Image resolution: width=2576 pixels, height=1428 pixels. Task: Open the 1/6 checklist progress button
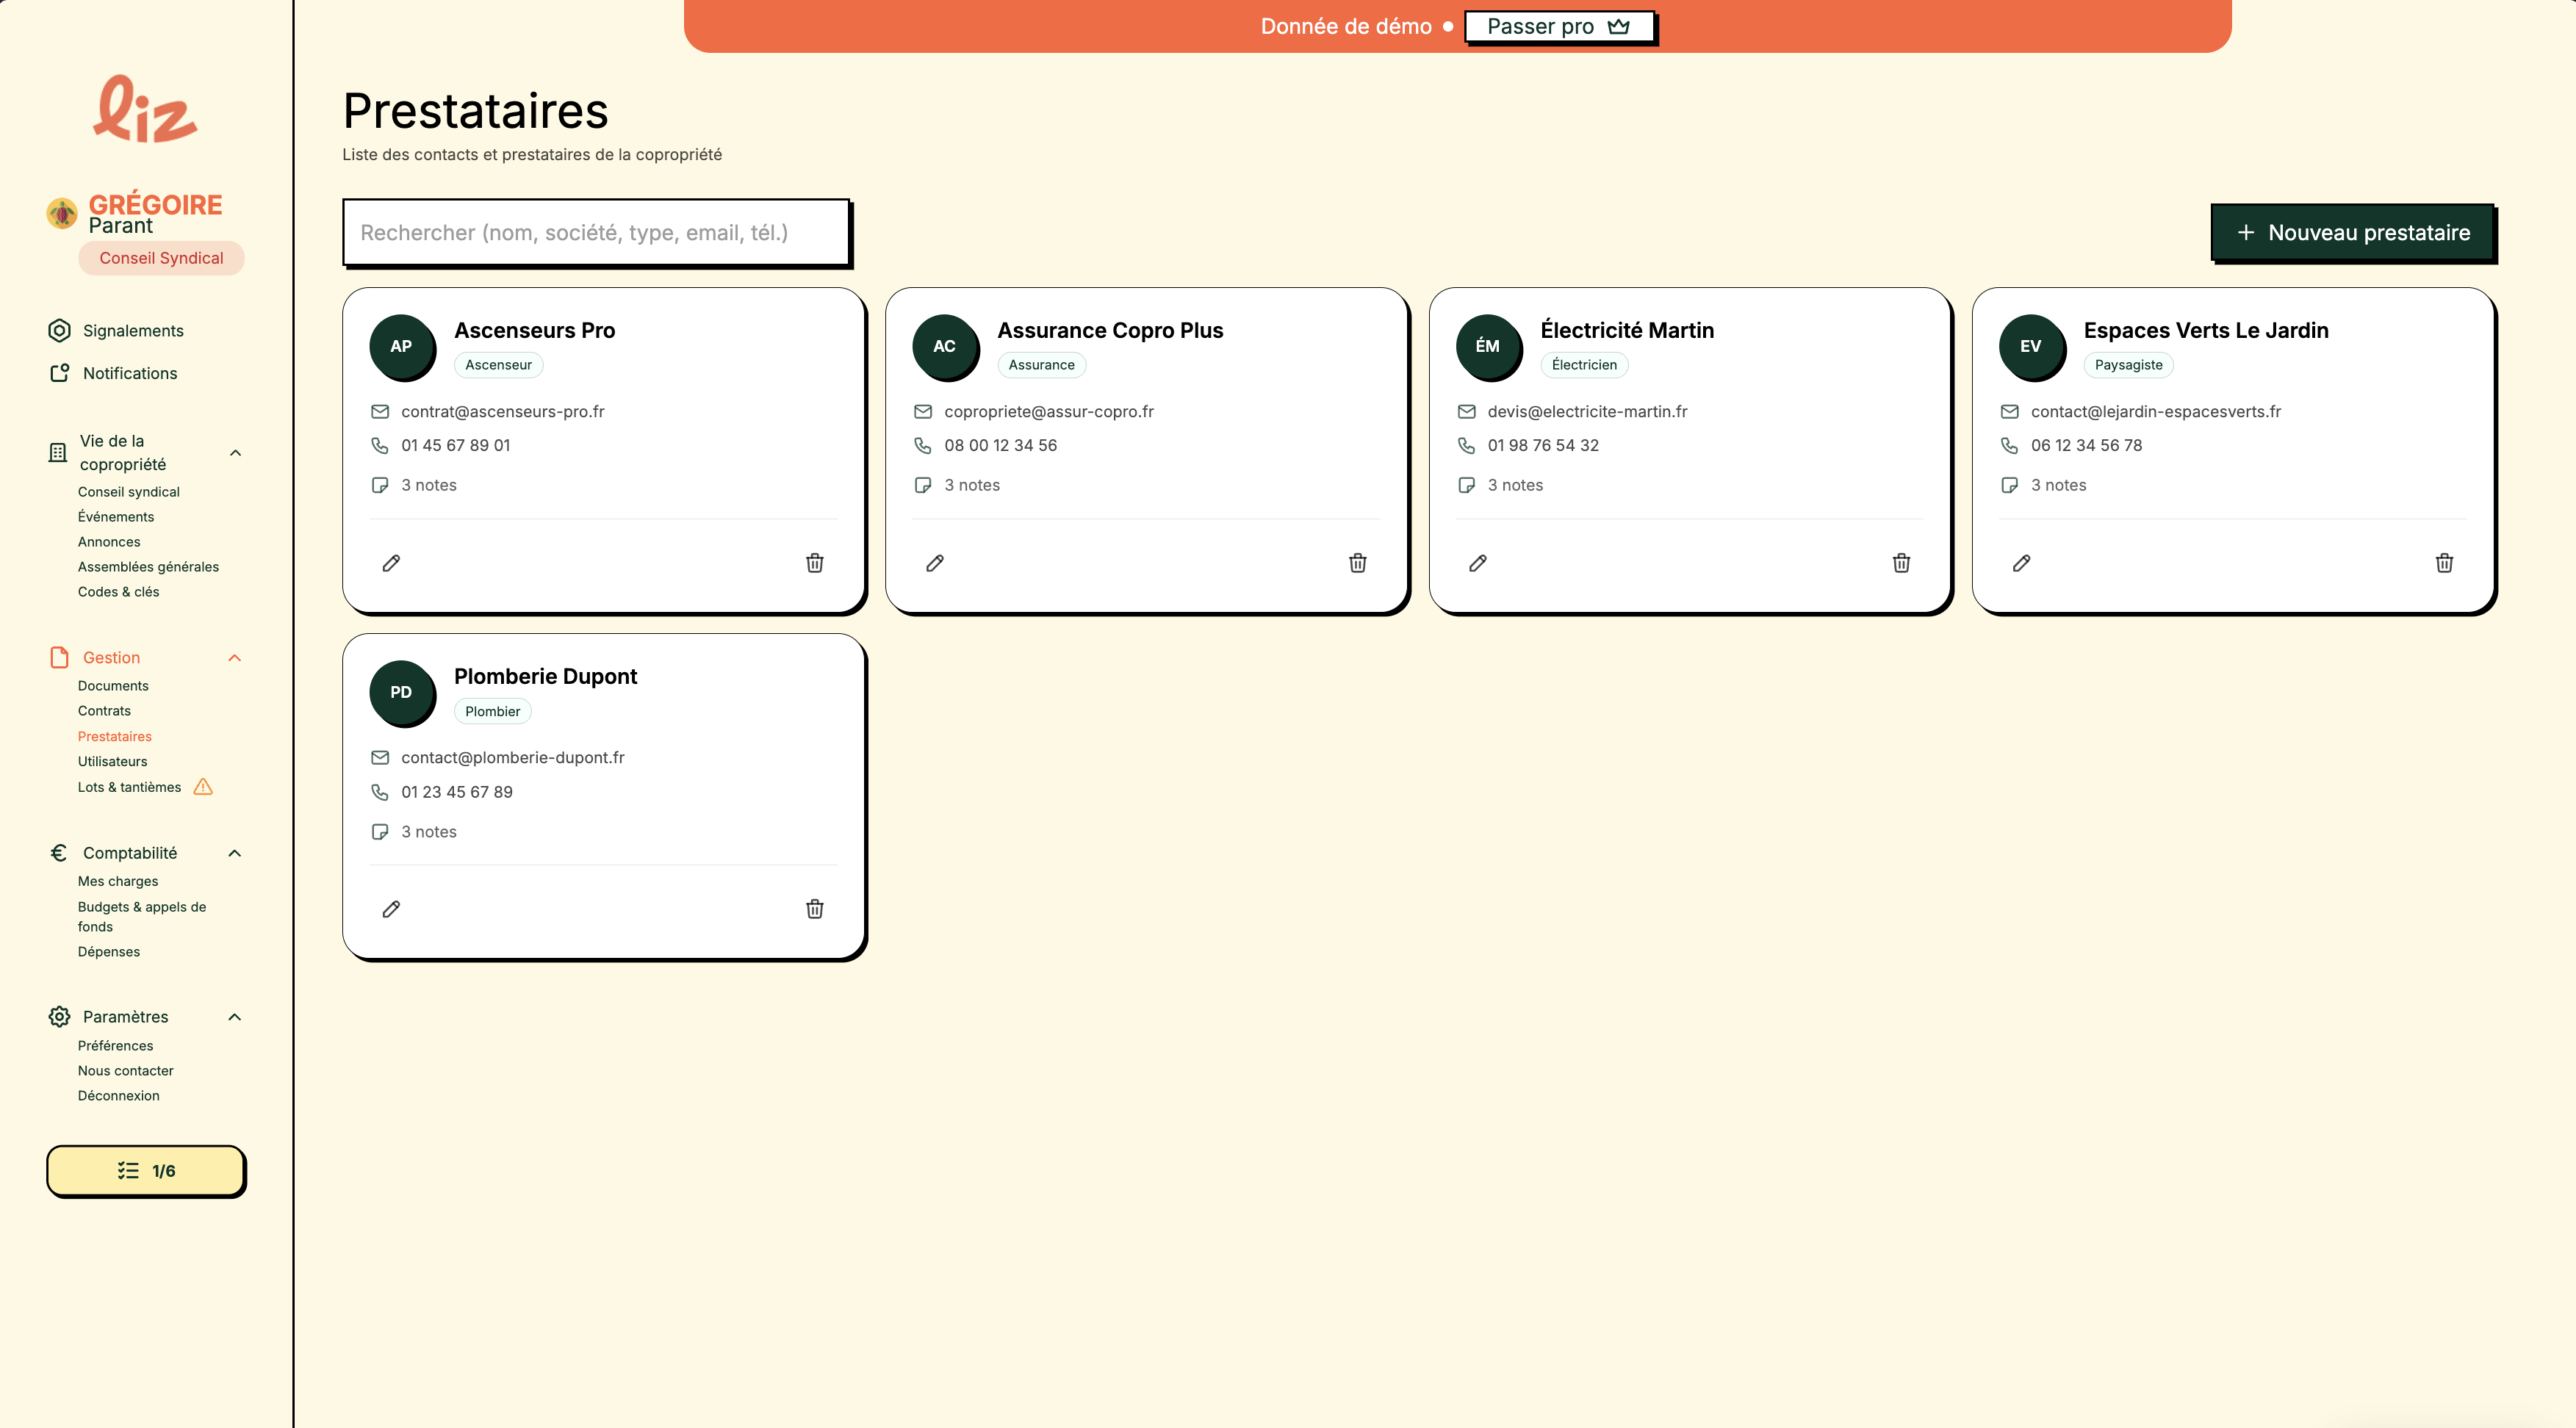[x=146, y=1171]
